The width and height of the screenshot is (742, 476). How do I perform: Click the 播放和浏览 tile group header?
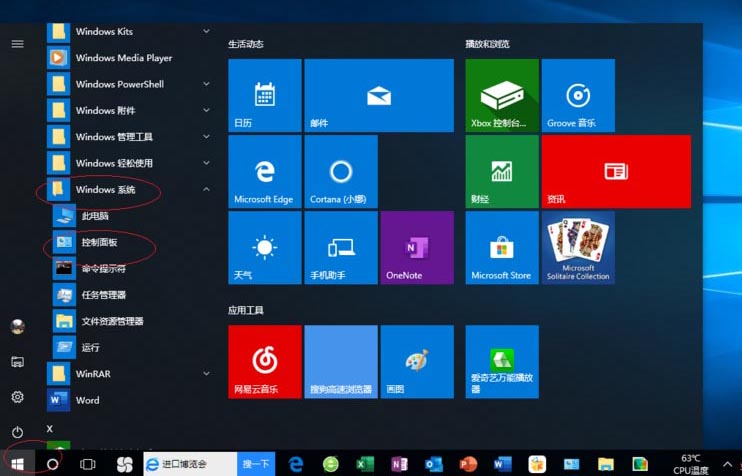[487, 44]
